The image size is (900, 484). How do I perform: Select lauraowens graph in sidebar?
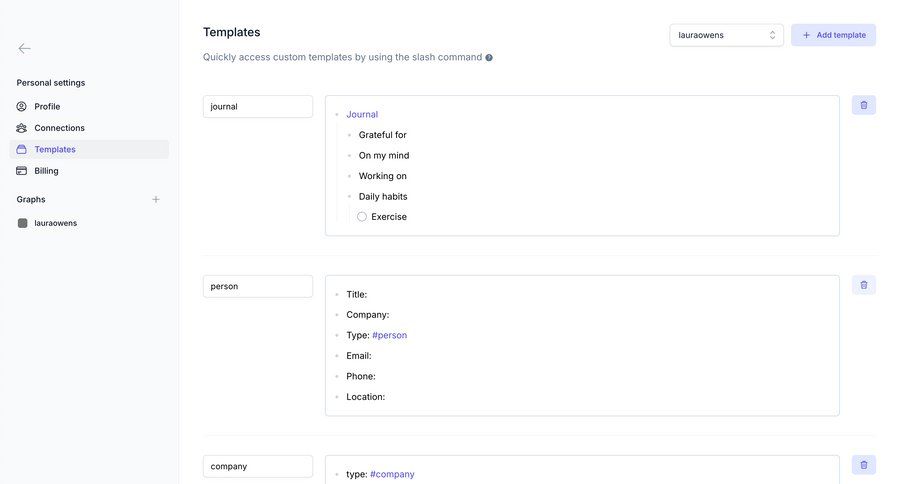89,223
